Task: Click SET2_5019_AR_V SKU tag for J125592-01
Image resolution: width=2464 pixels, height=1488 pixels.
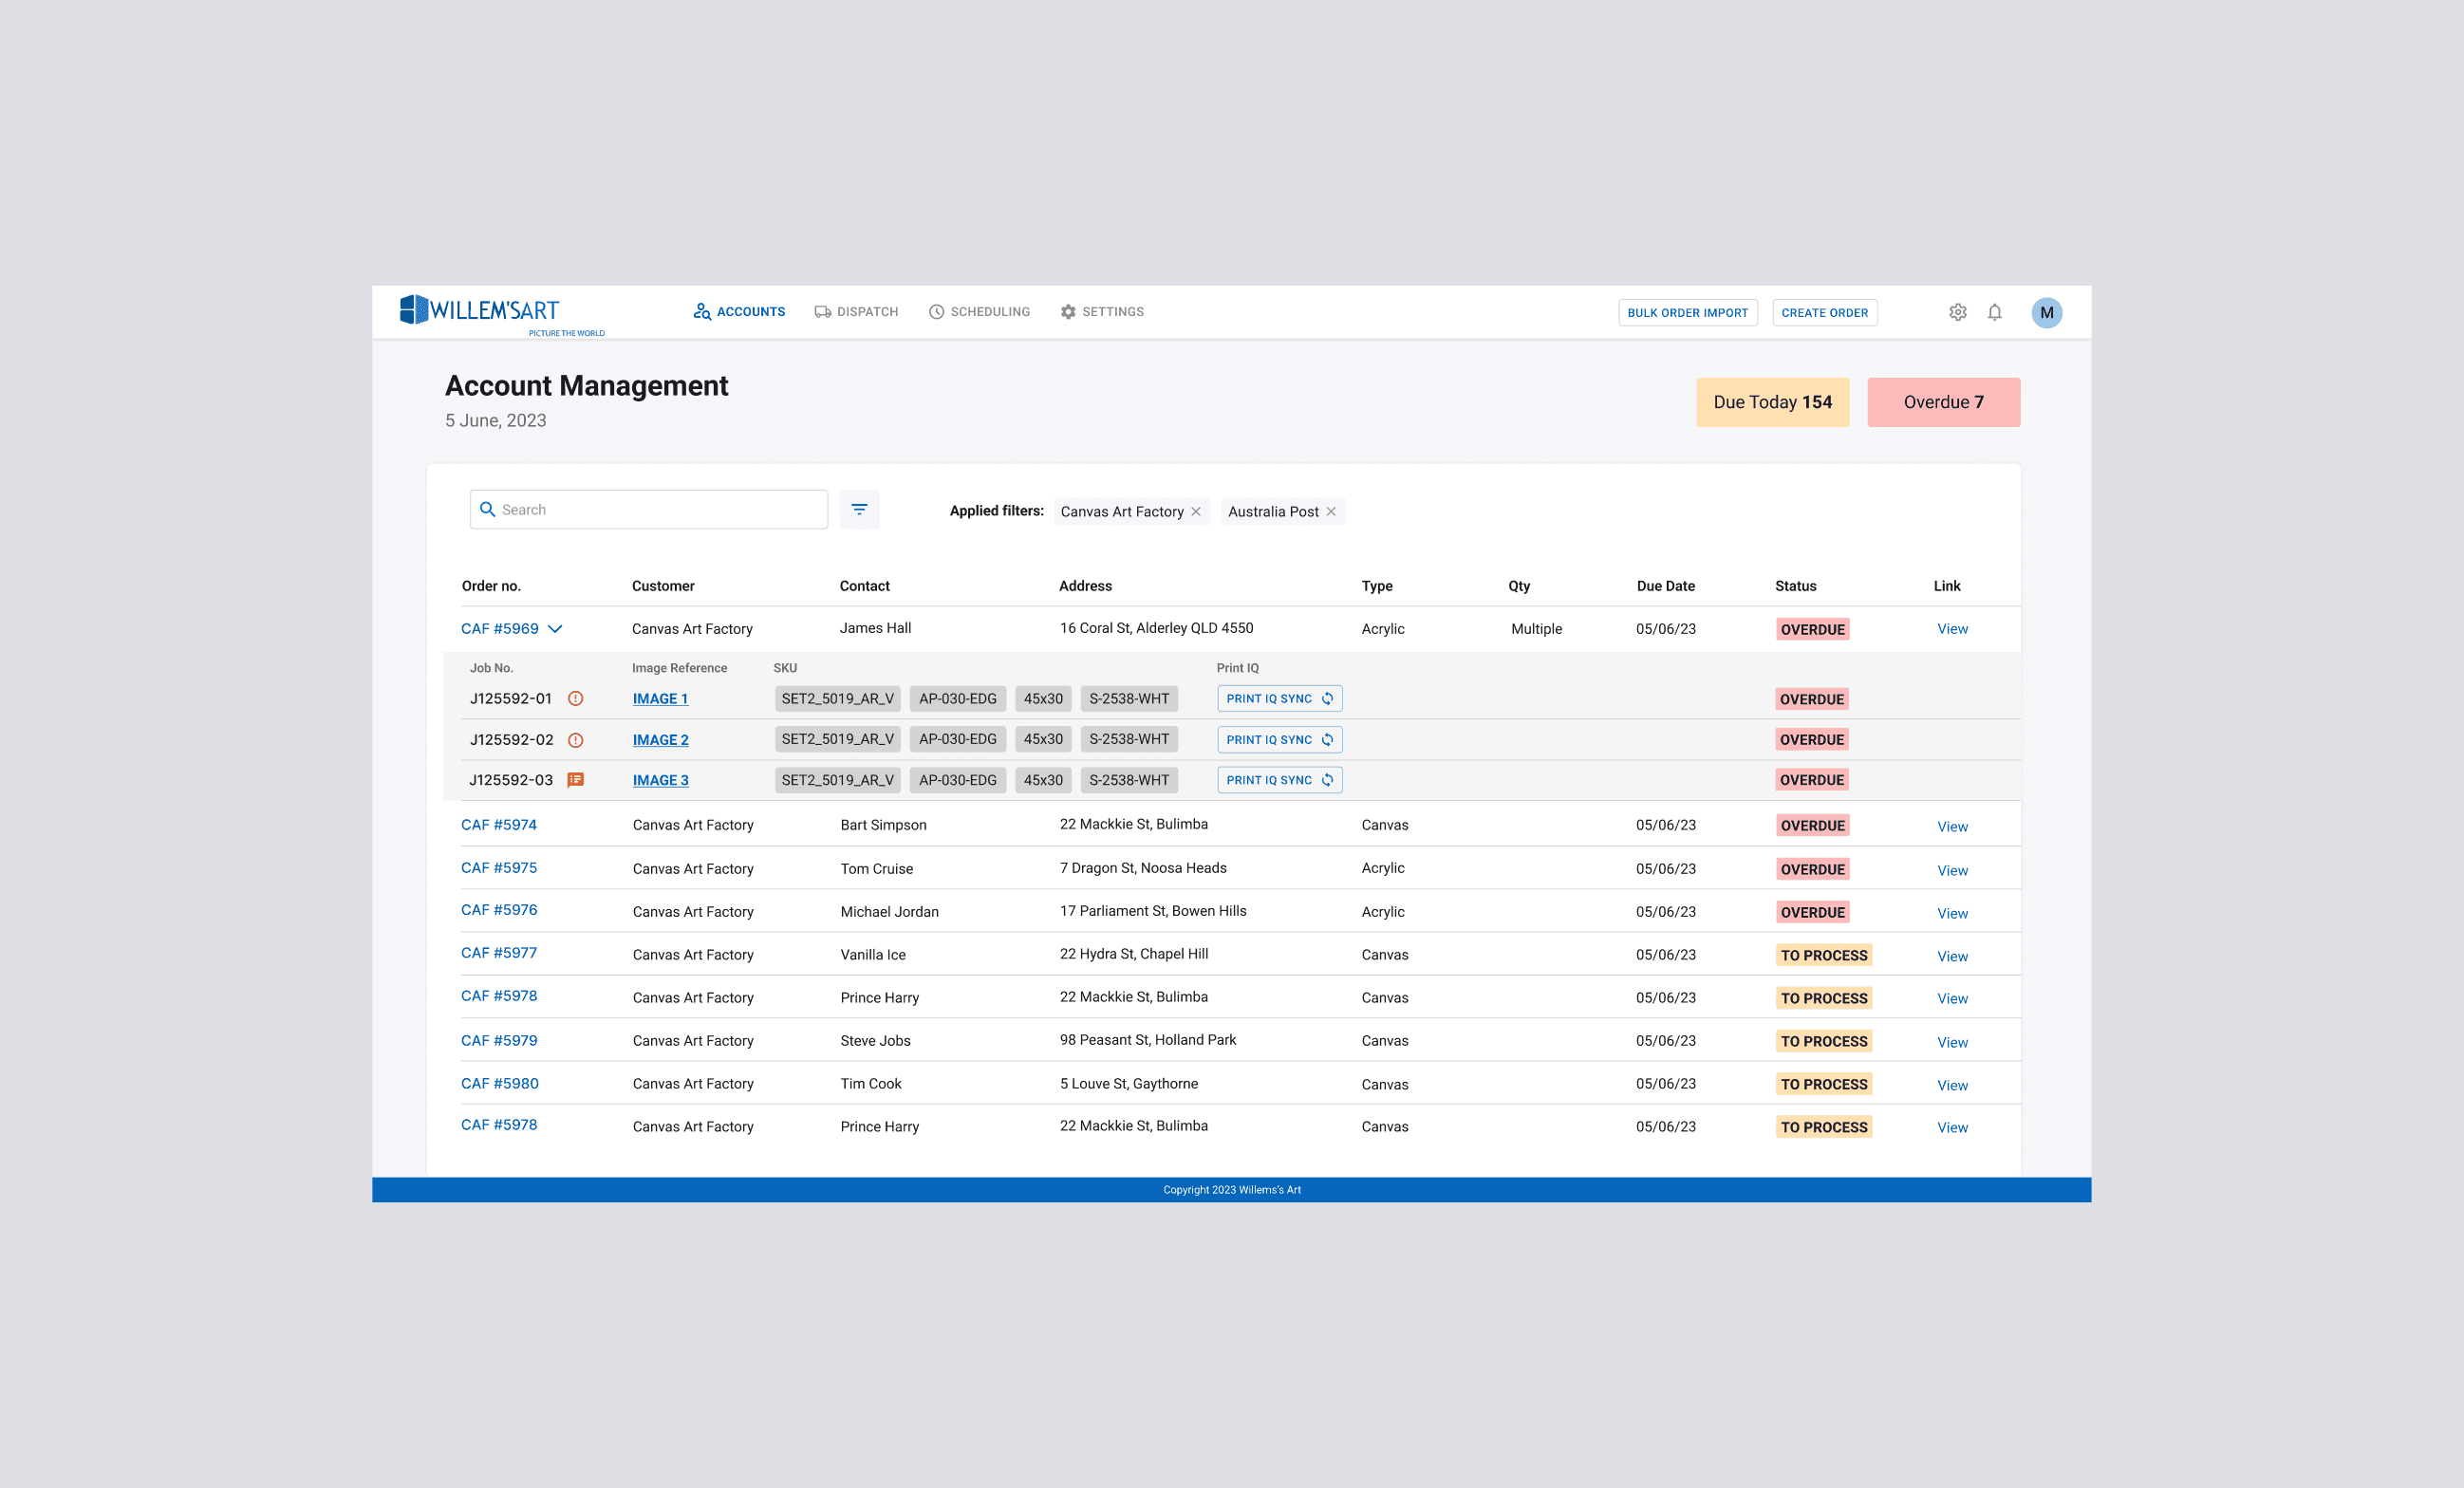Action: coord(837,698)
